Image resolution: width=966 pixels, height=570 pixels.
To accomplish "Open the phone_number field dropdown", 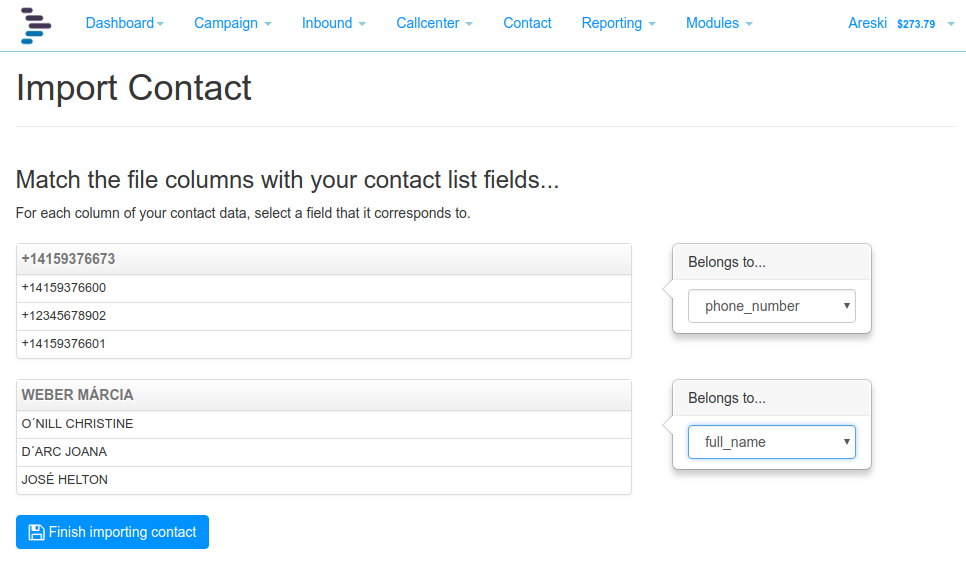I will (x=771, y=306).
